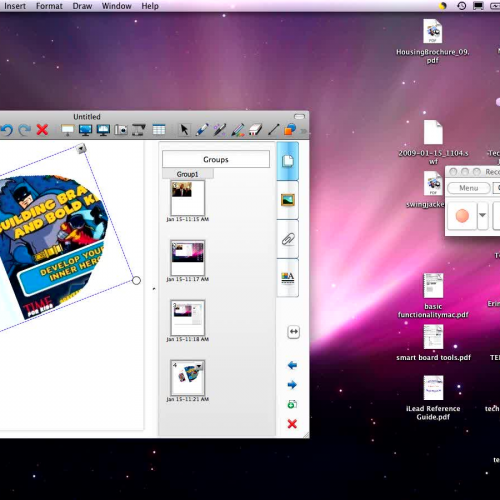500x500 pixels.
Task: Open the Help menu
Action: (150, 6)
